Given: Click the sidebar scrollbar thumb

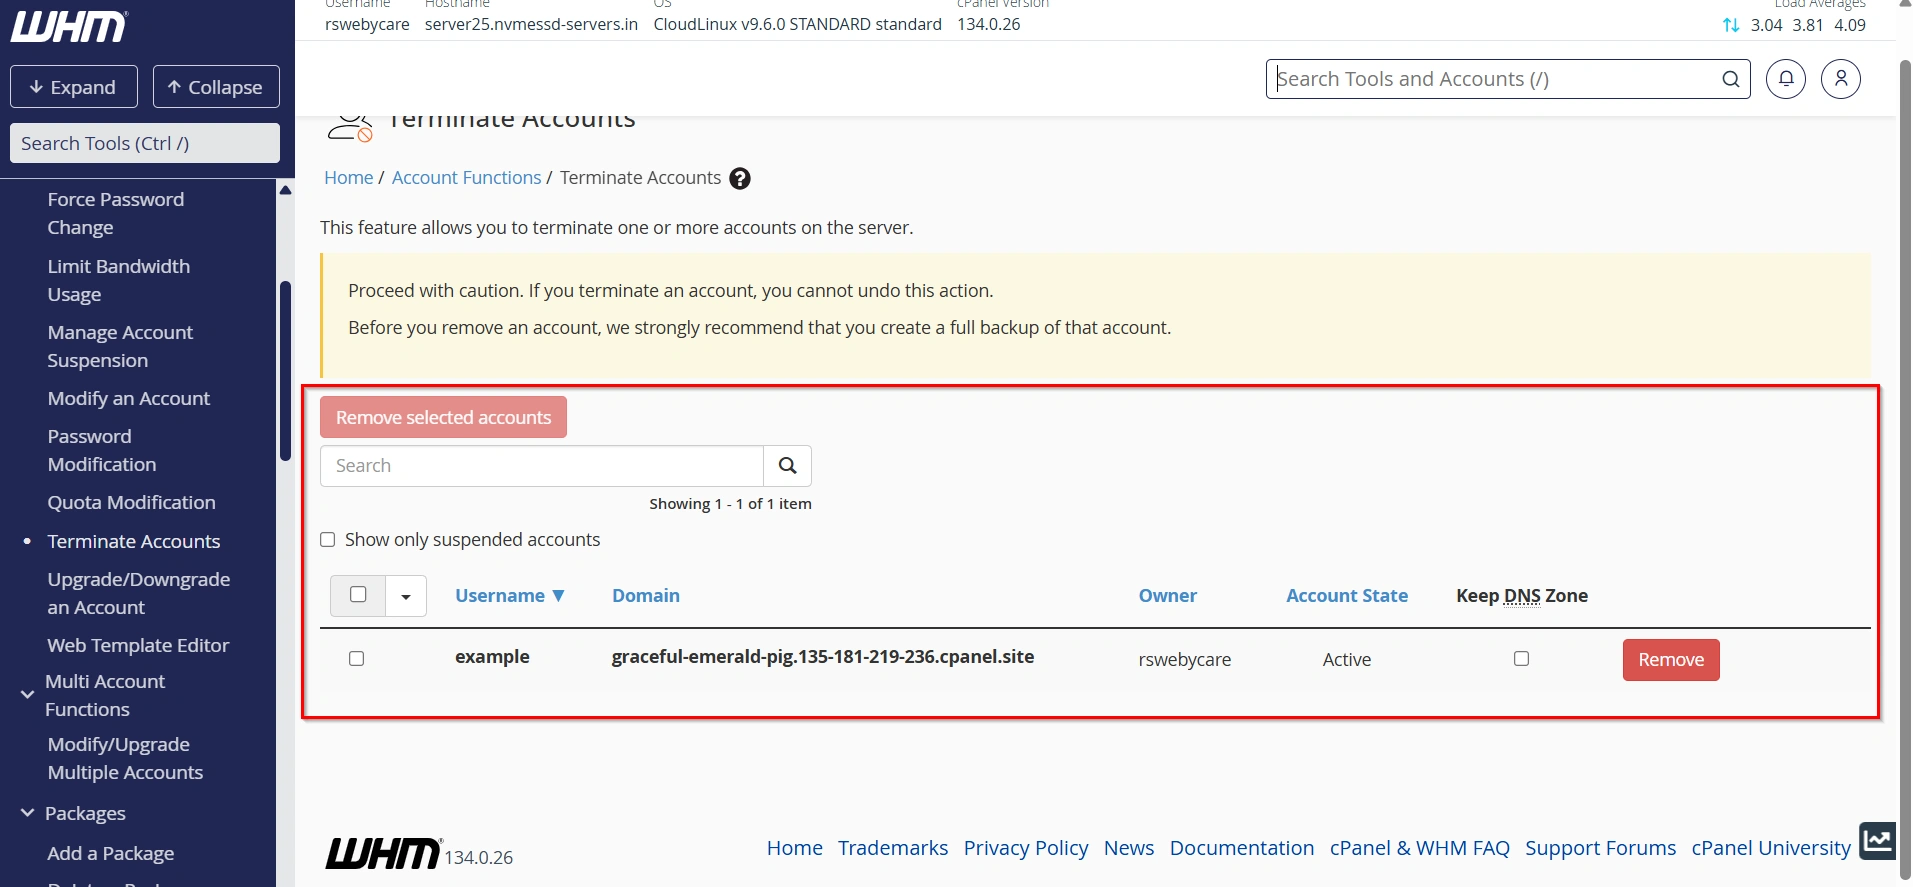Looking at the screenshot, I should tap(285, 370).
